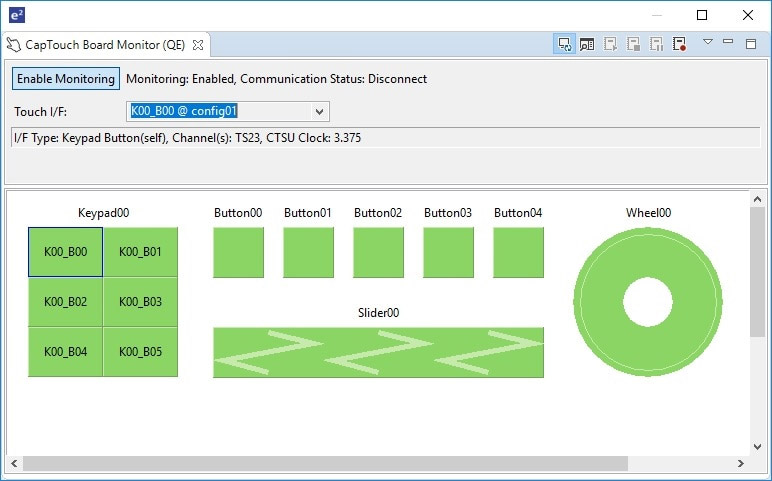Screen dimensions: 772x481
Task: Close the CapTouch Board Monitor tab
Action: pos(198,45)
